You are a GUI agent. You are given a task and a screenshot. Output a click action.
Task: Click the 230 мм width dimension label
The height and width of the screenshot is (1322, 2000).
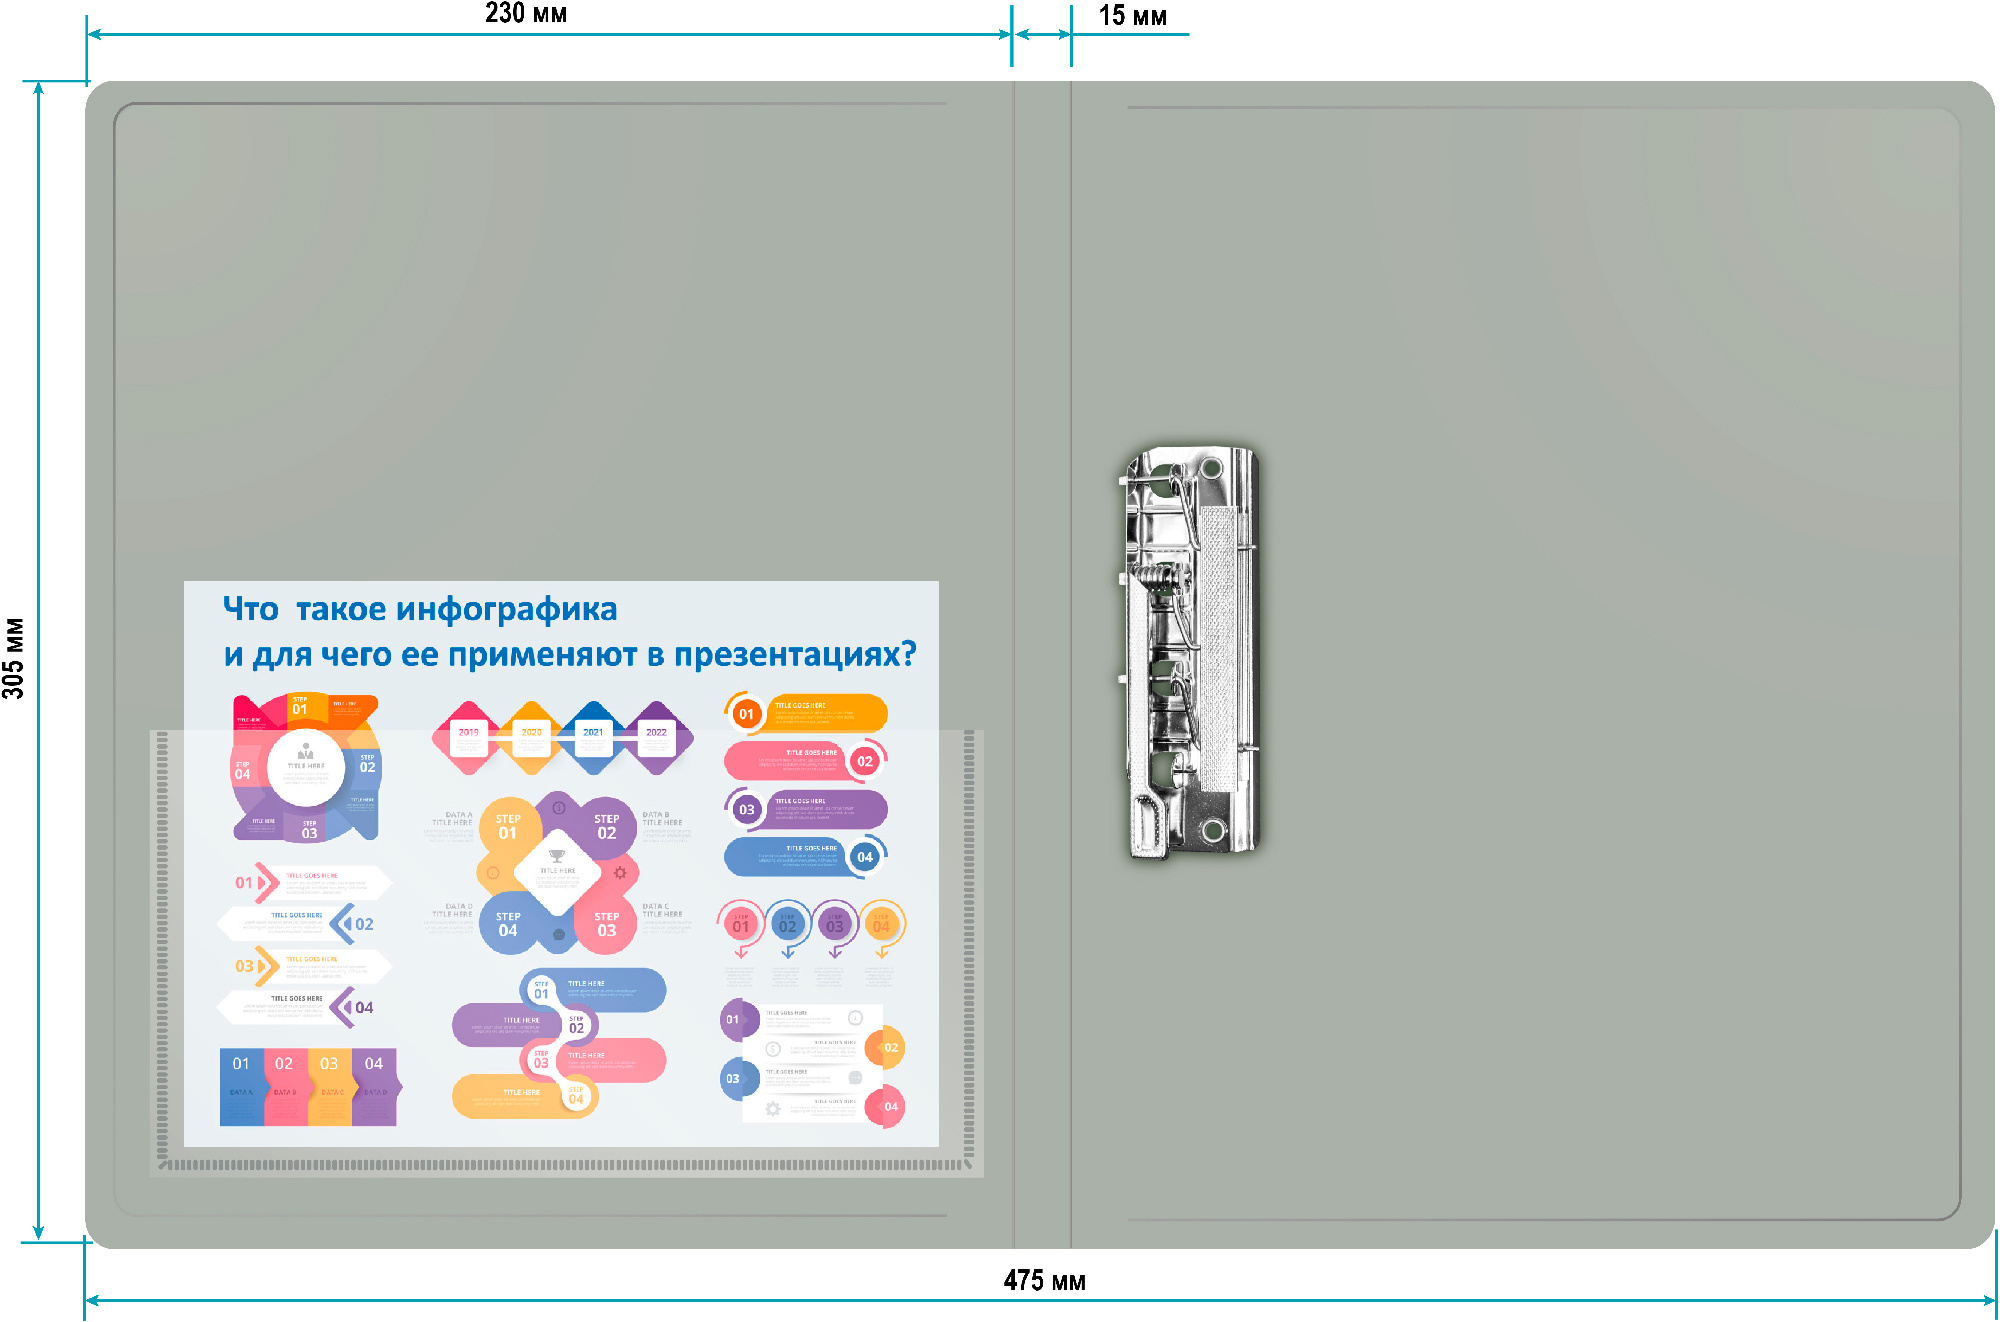click(x=526, y=14)
